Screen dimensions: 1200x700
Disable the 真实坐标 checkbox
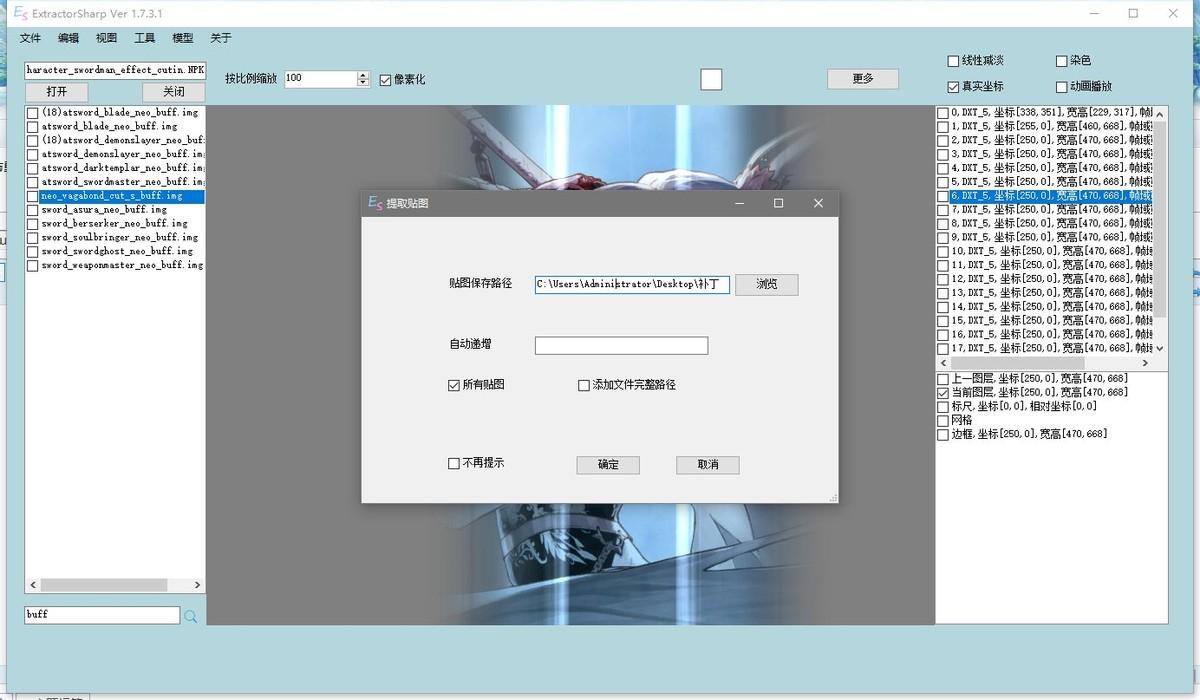click(x=952, y=86)
